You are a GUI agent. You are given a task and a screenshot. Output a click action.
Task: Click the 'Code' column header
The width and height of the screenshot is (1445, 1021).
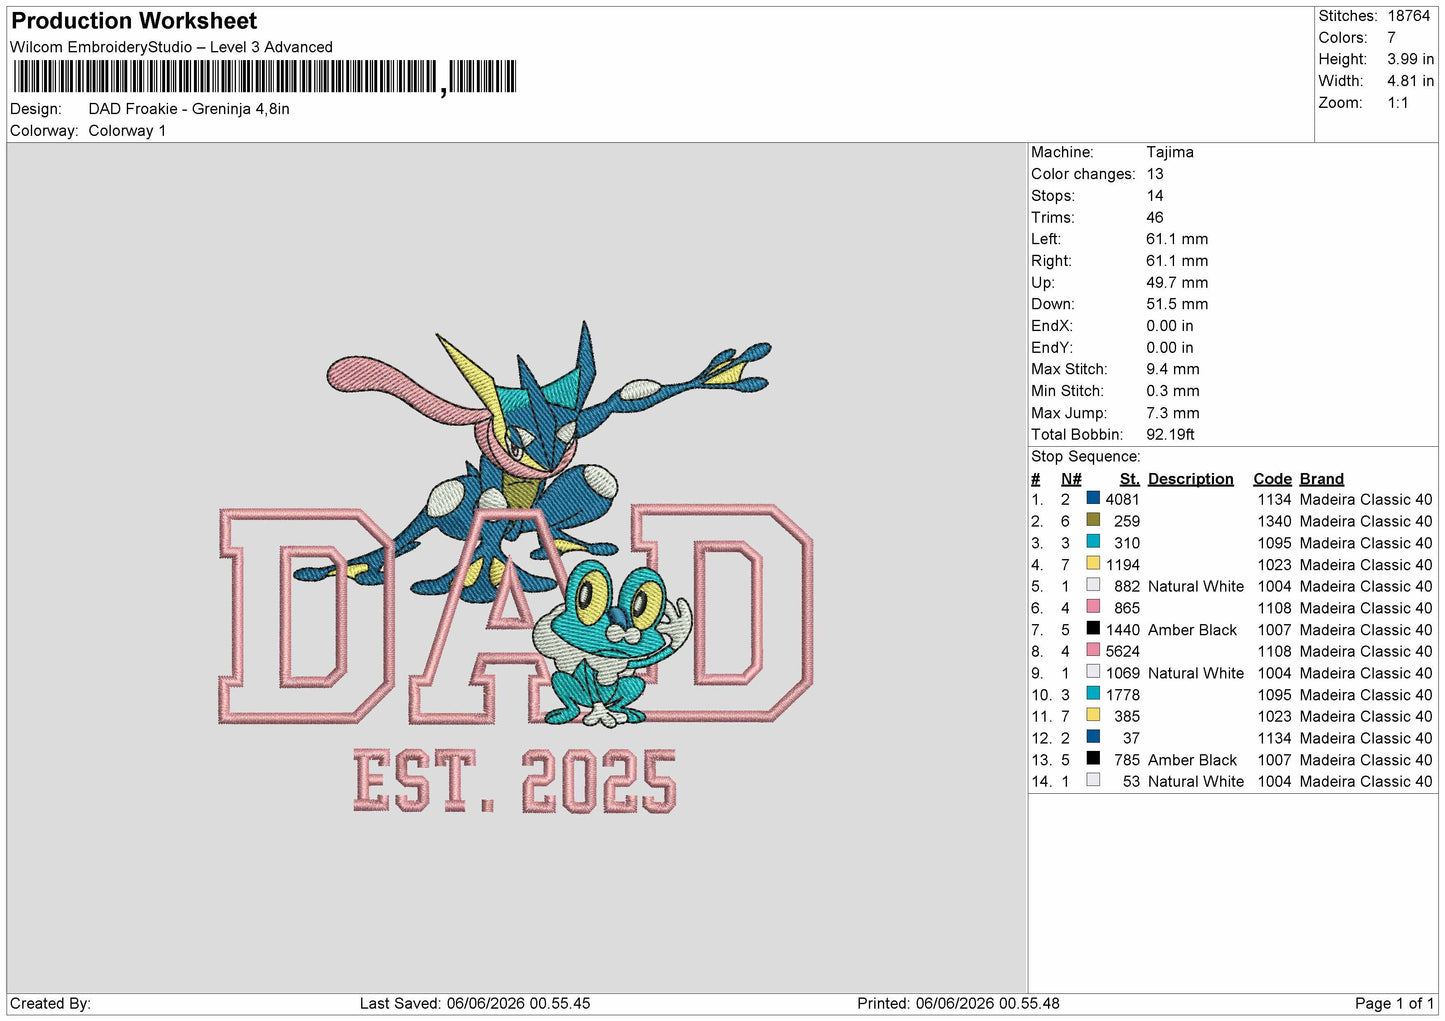[x=1272, y=479]
